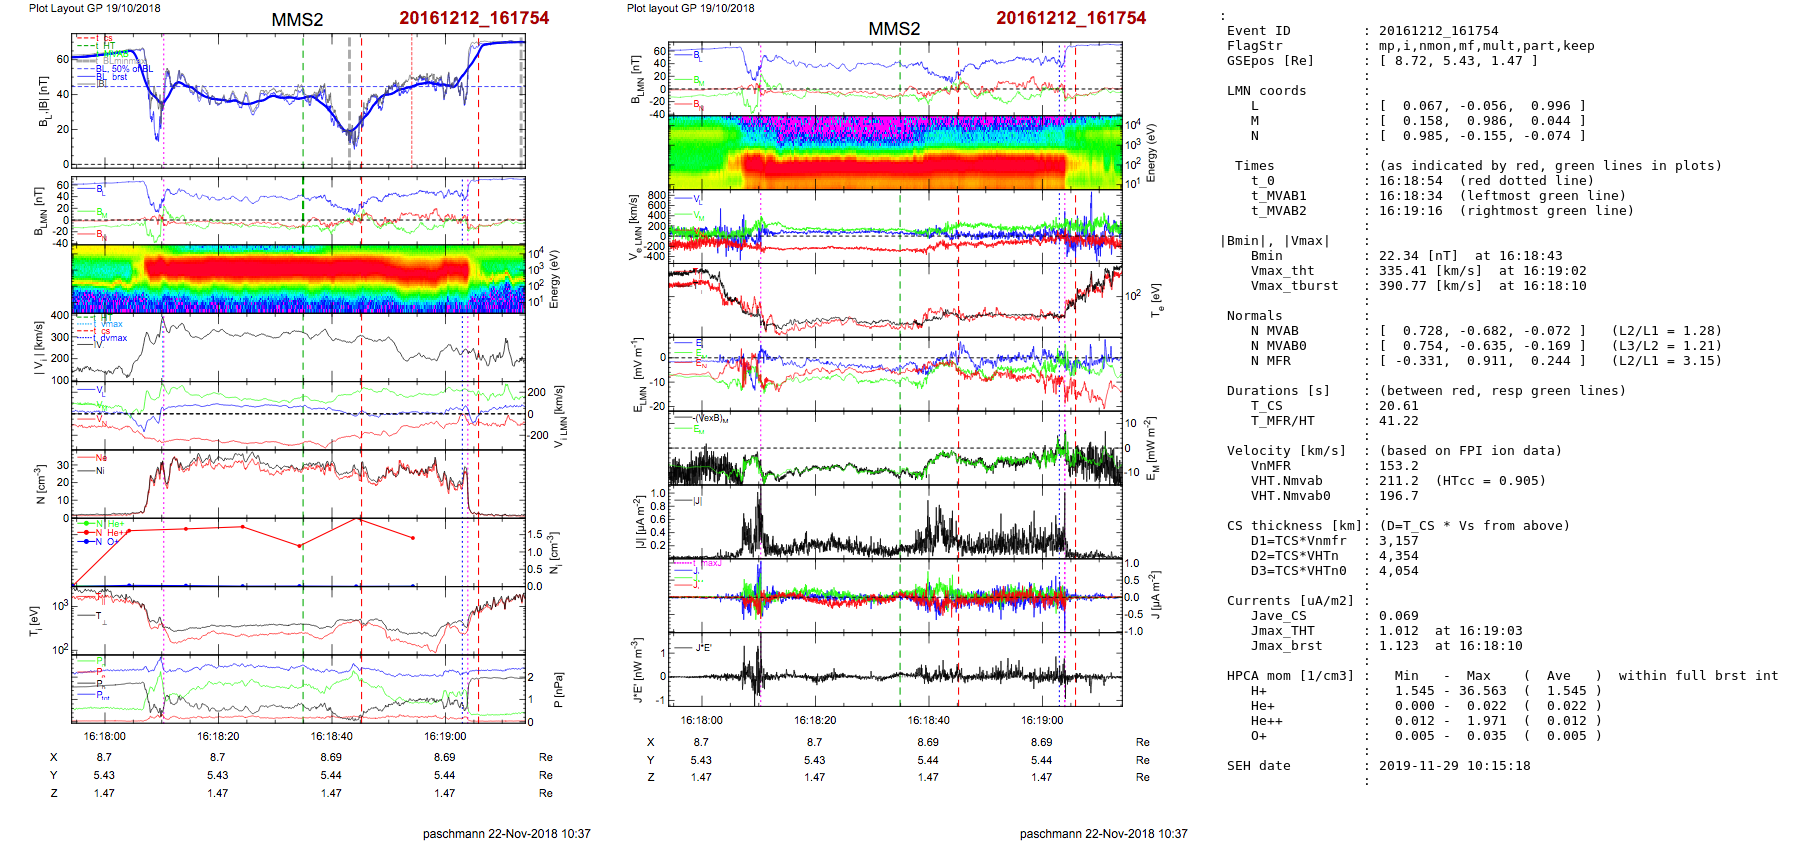Select the left plot's energy spectrogram panel

[x=298, y=279]
